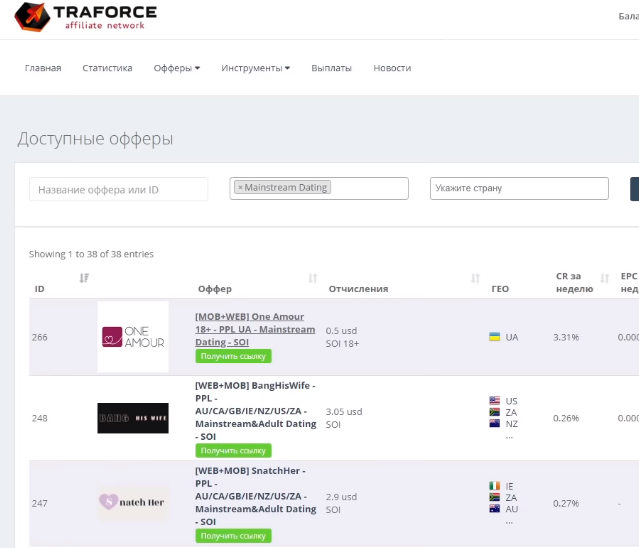Viewport: 639px width, 548px height.
Task: Click the South Africa flag in BangHisWife row
Action: coord(494,412)
